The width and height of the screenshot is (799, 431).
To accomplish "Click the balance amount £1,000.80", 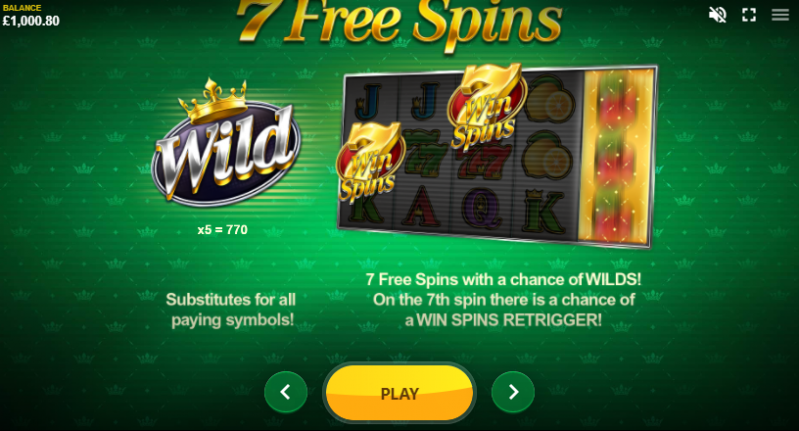I will click(31, 21).
